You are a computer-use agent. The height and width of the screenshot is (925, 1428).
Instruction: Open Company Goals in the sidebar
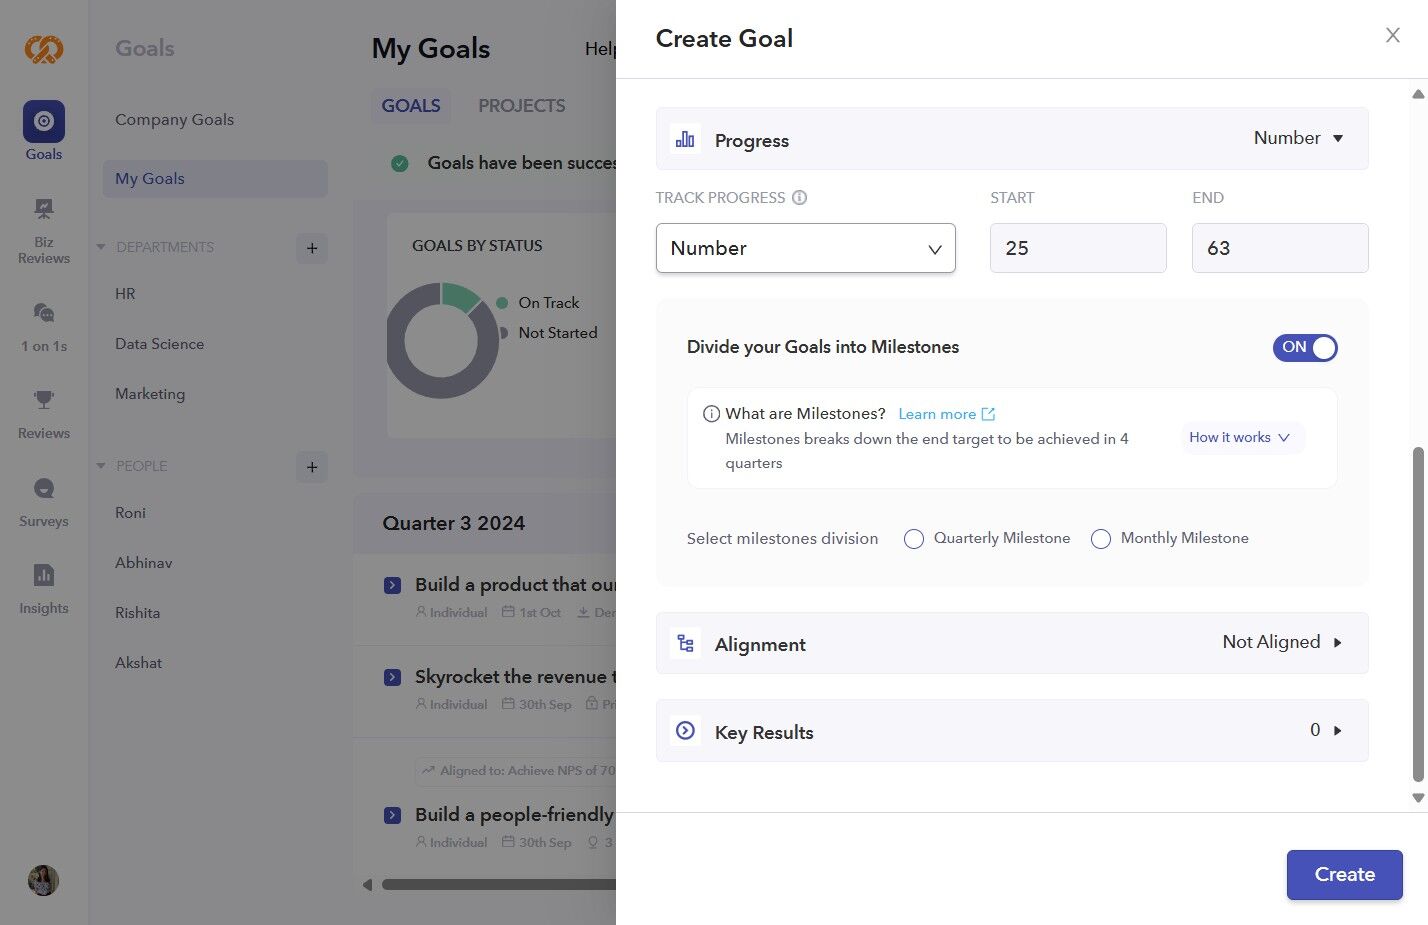pyautogui.click(x=174, y=120)
